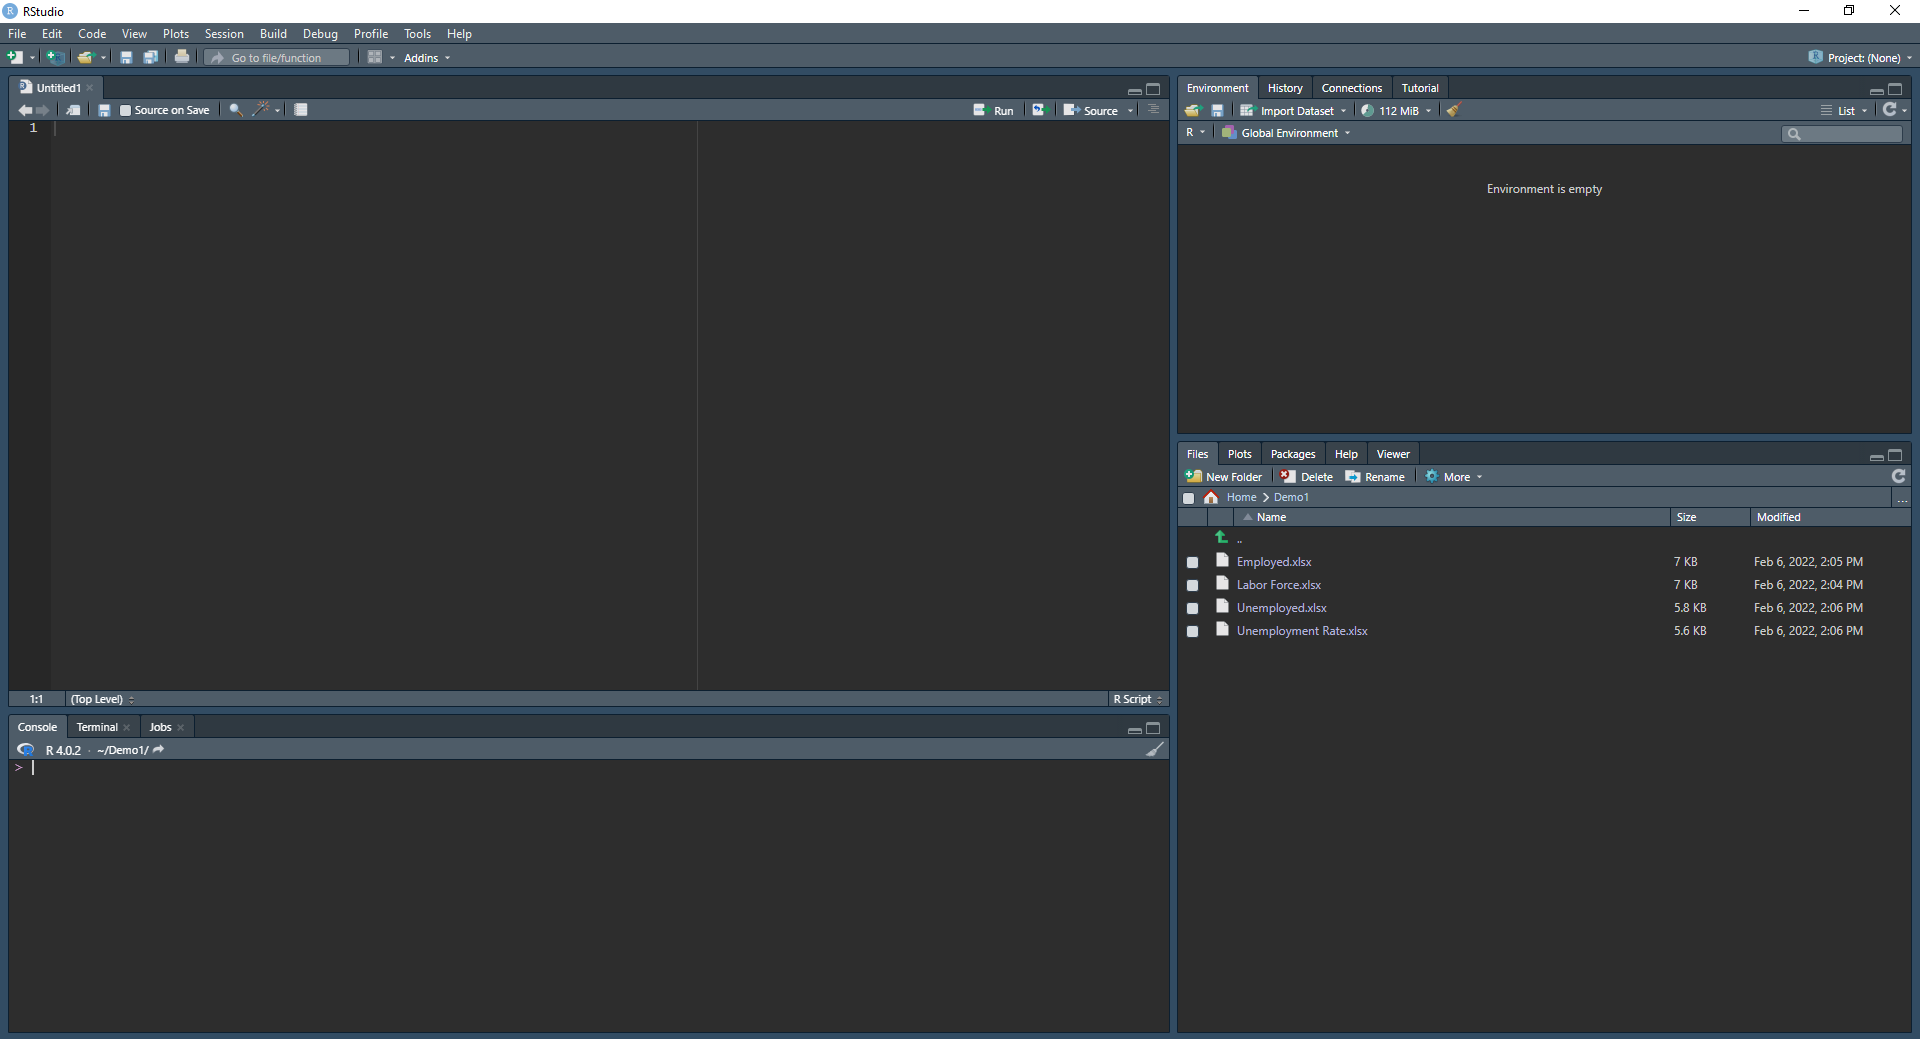Click the Create a Project icon

[56, 57]
